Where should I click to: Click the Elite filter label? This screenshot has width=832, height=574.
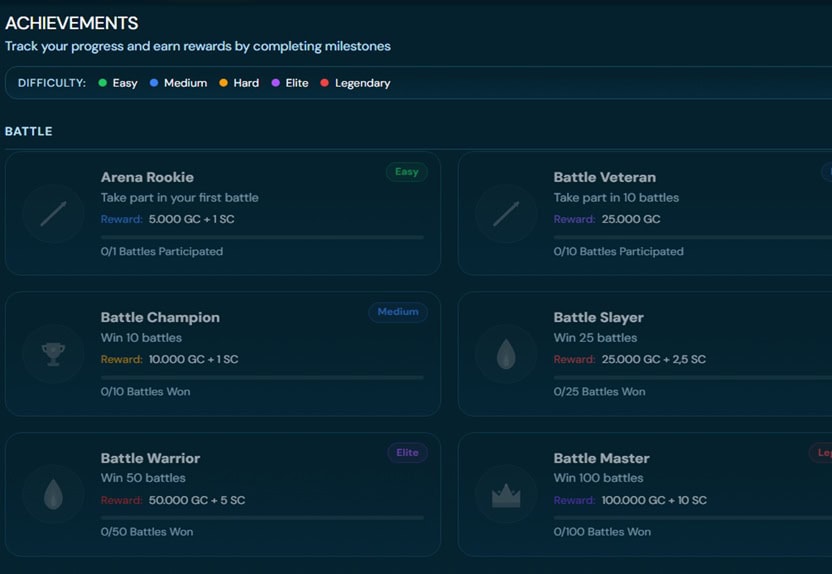(297, 83)
